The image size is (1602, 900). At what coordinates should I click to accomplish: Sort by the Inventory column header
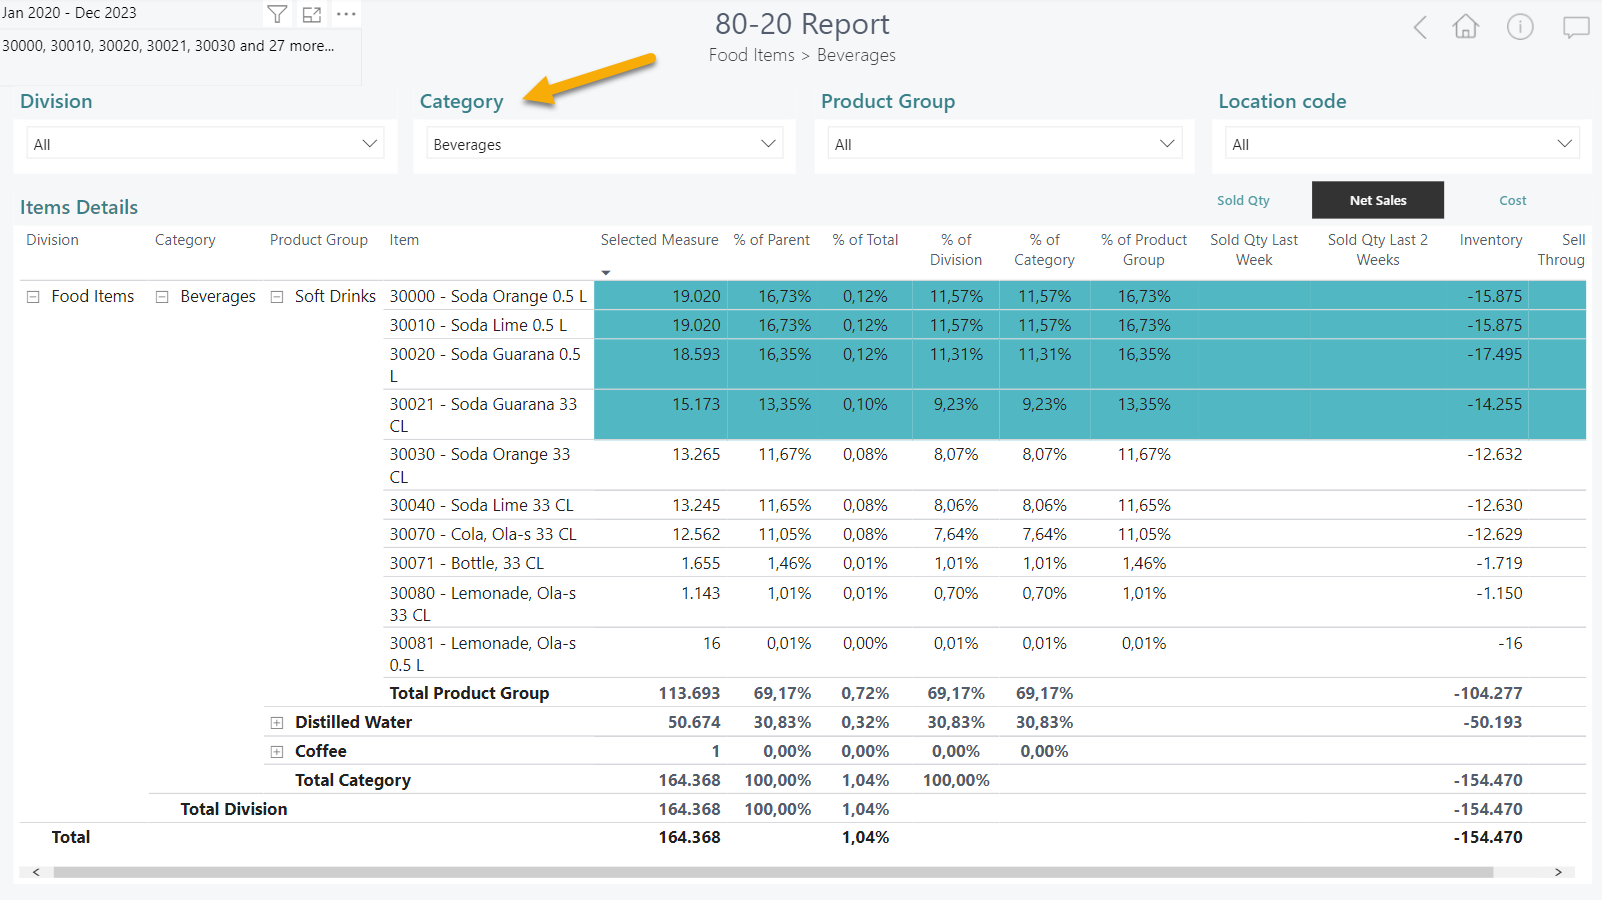[1490, 240]
